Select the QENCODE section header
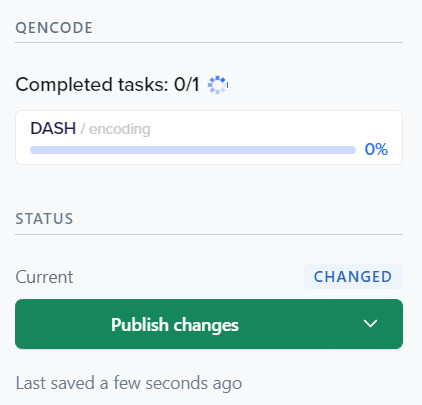 (54, 28)
